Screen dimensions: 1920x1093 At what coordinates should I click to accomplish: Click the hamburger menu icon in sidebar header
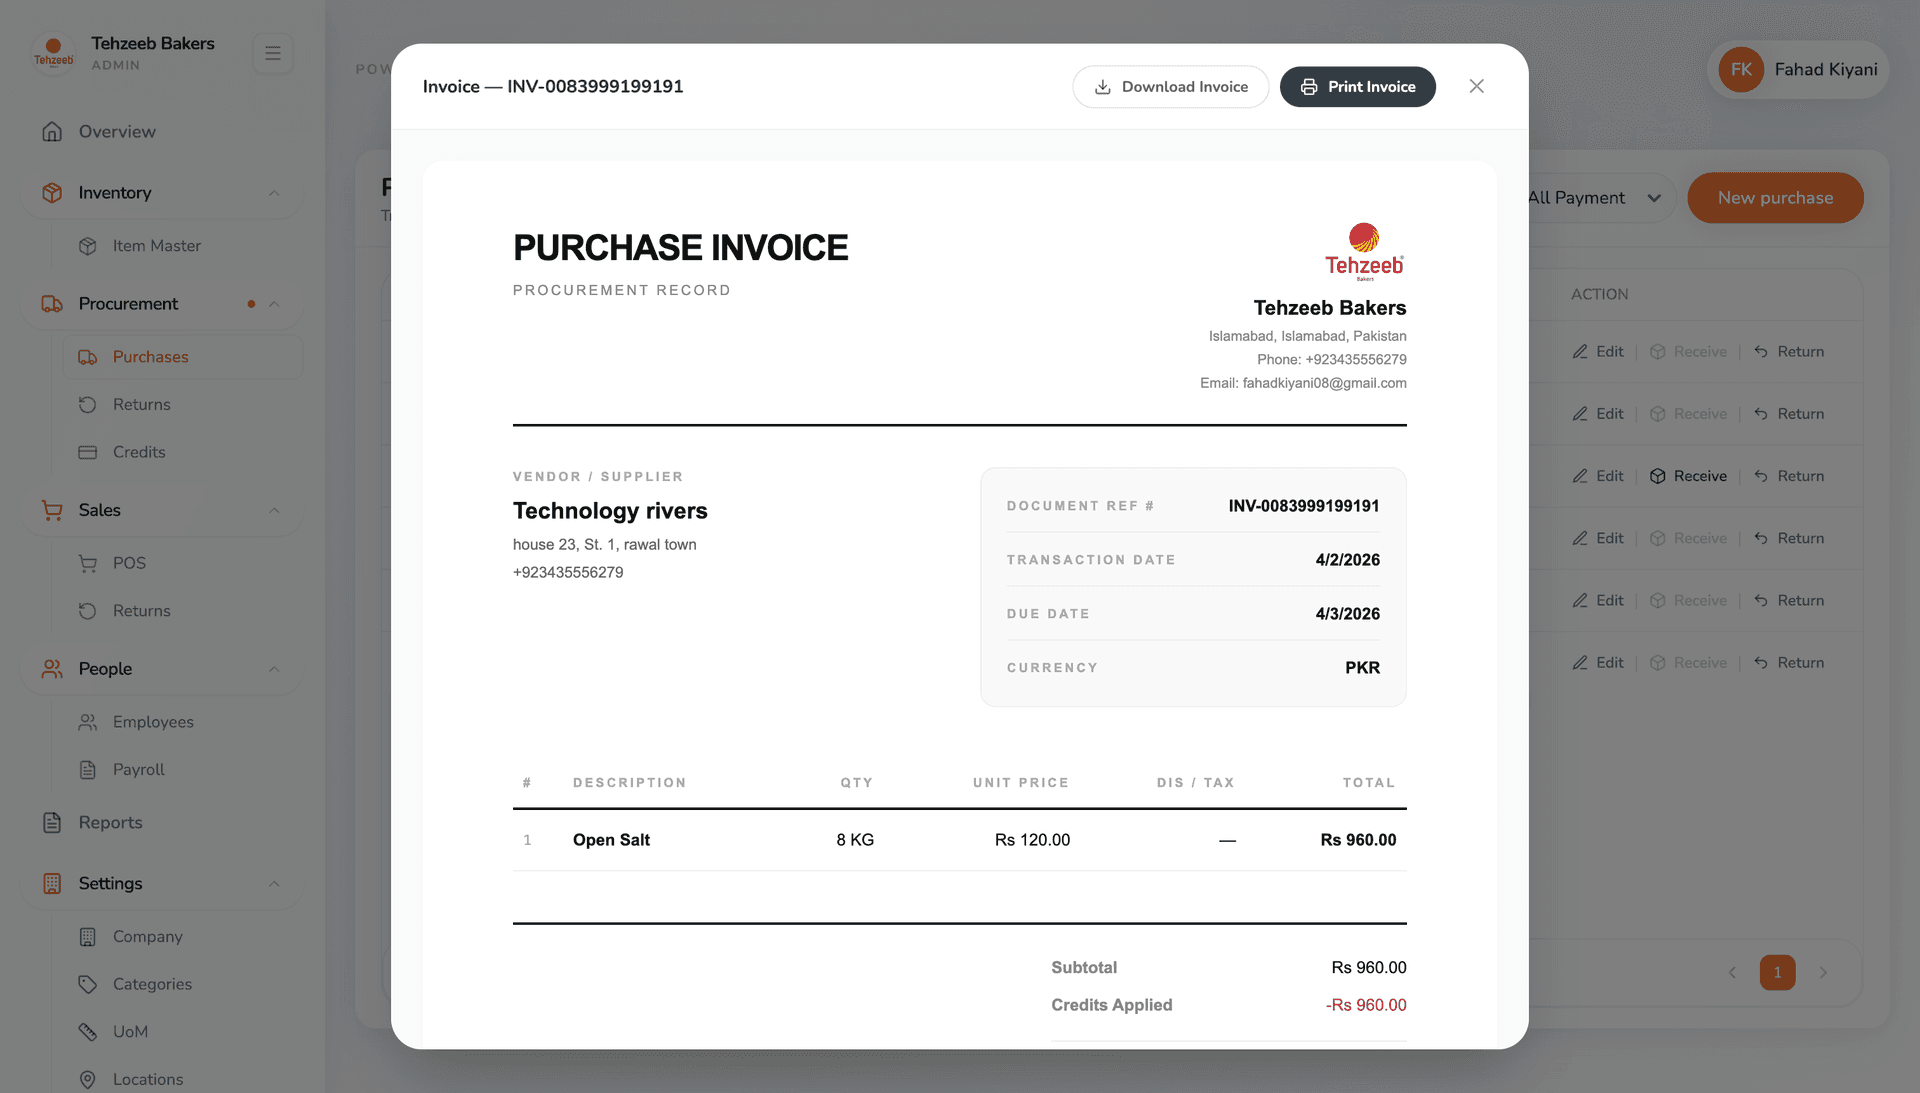(272, 53)
